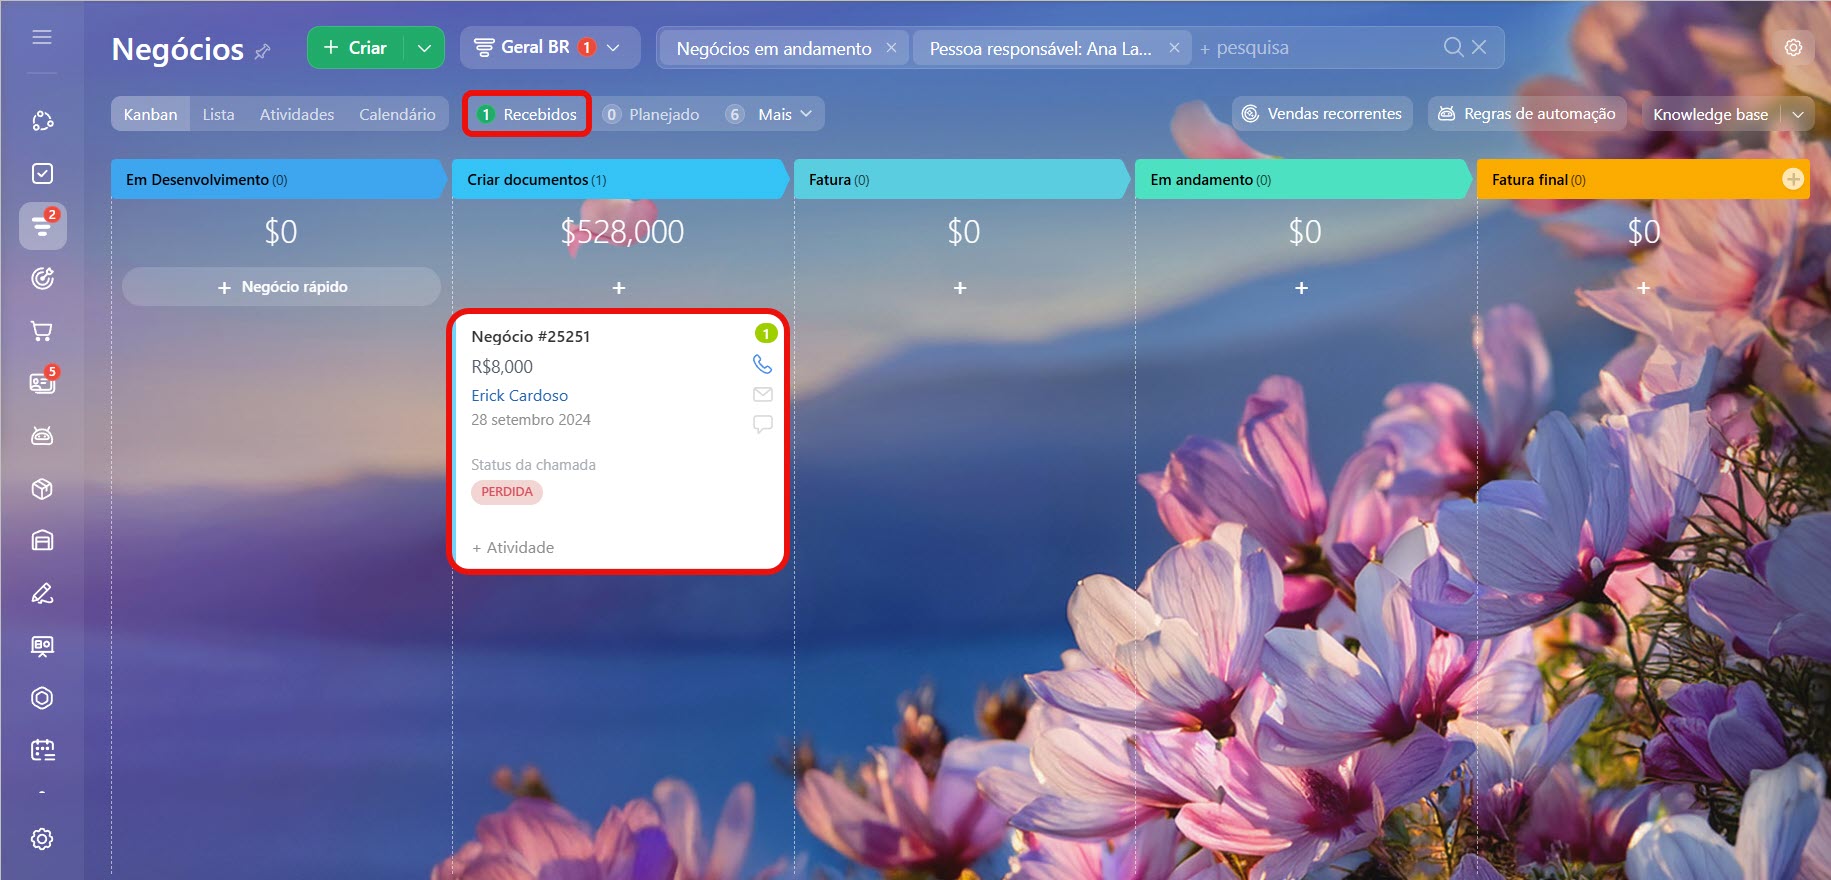Click the Negócio rápido button
The image size is (1831, 880).
coord(281,287)
